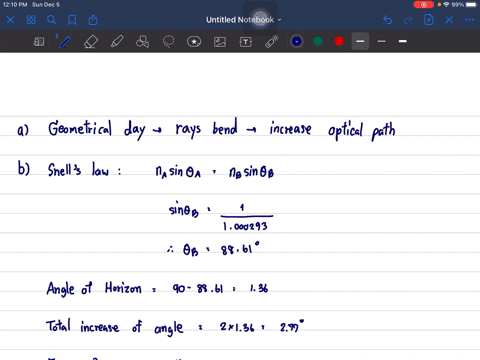Open the thumbnail grid view
The width and height of the screenshot is (480, 360).
[x=31, y=20]
